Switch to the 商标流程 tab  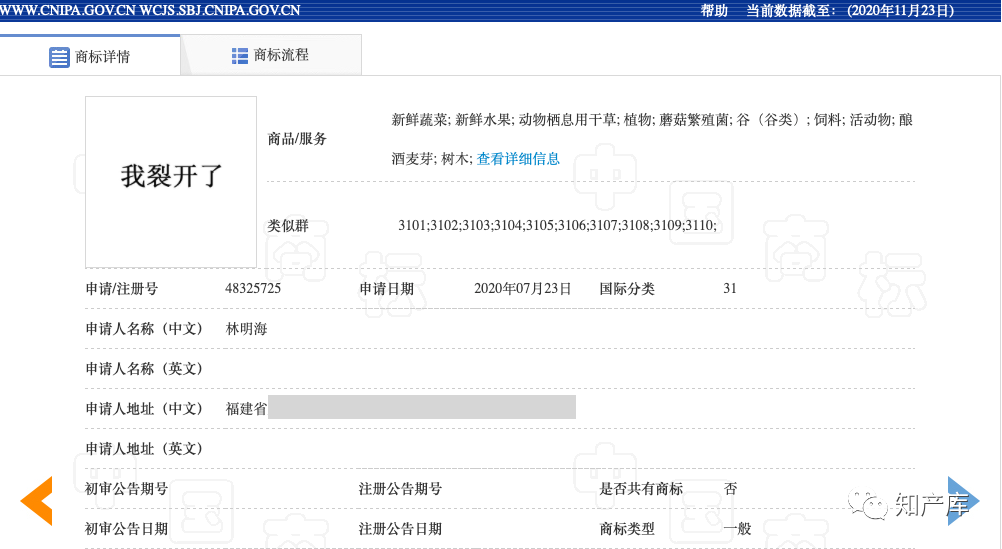(271, 56)
